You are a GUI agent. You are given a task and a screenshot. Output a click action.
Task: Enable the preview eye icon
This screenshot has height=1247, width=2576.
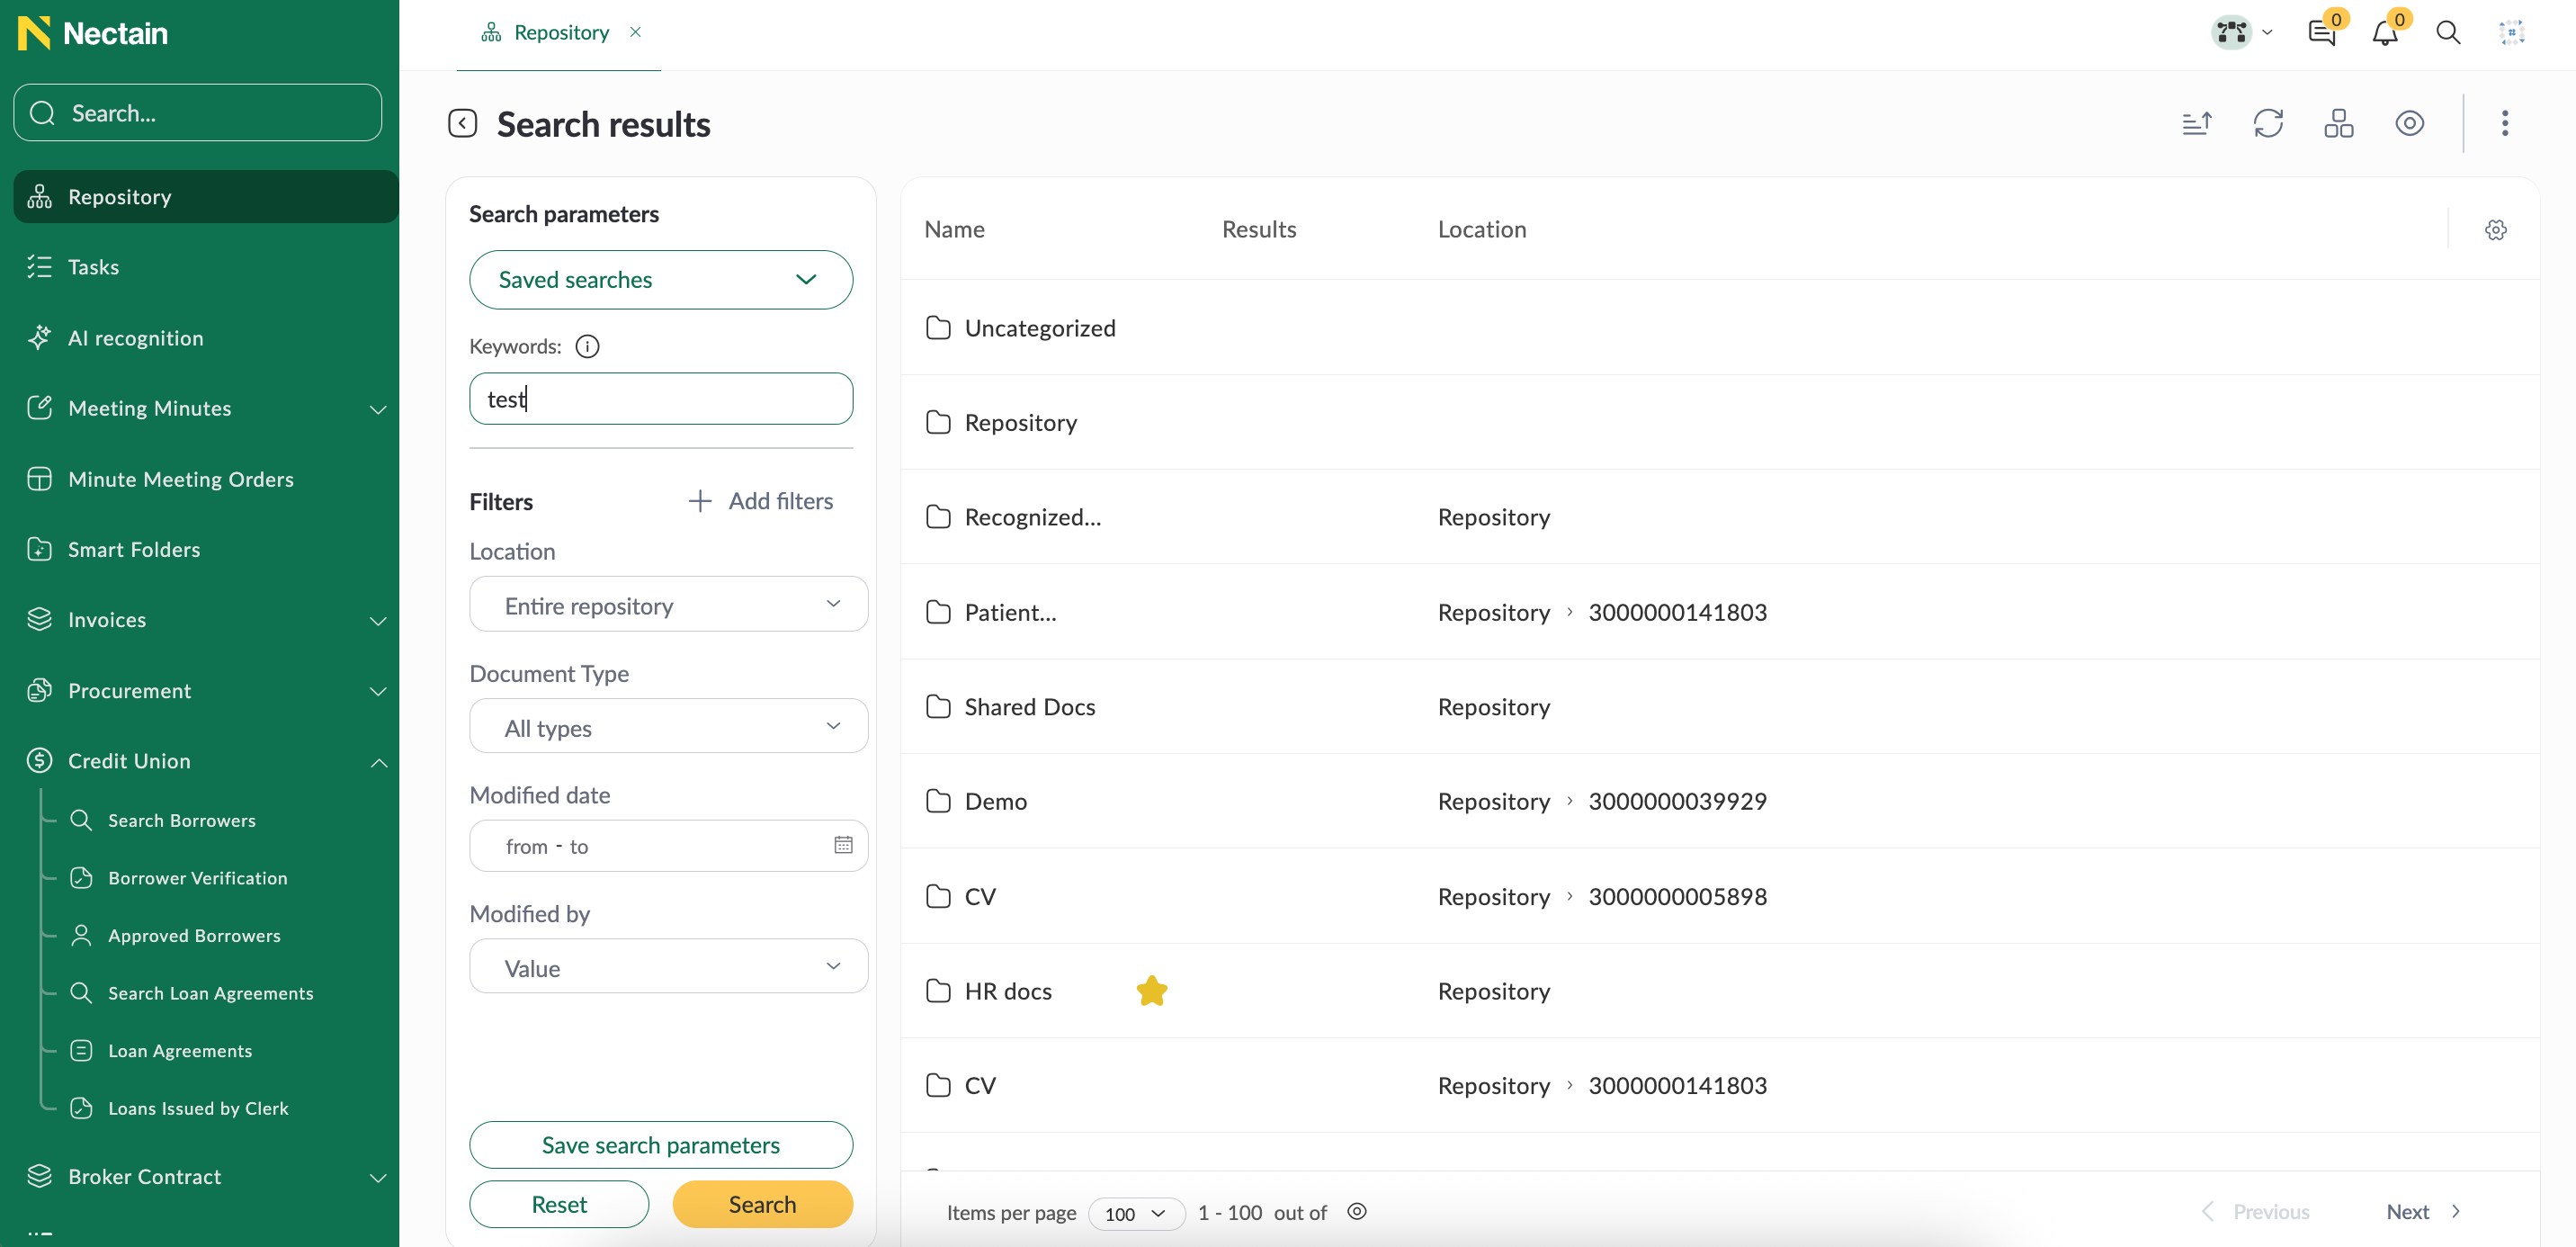point(2409,122)
